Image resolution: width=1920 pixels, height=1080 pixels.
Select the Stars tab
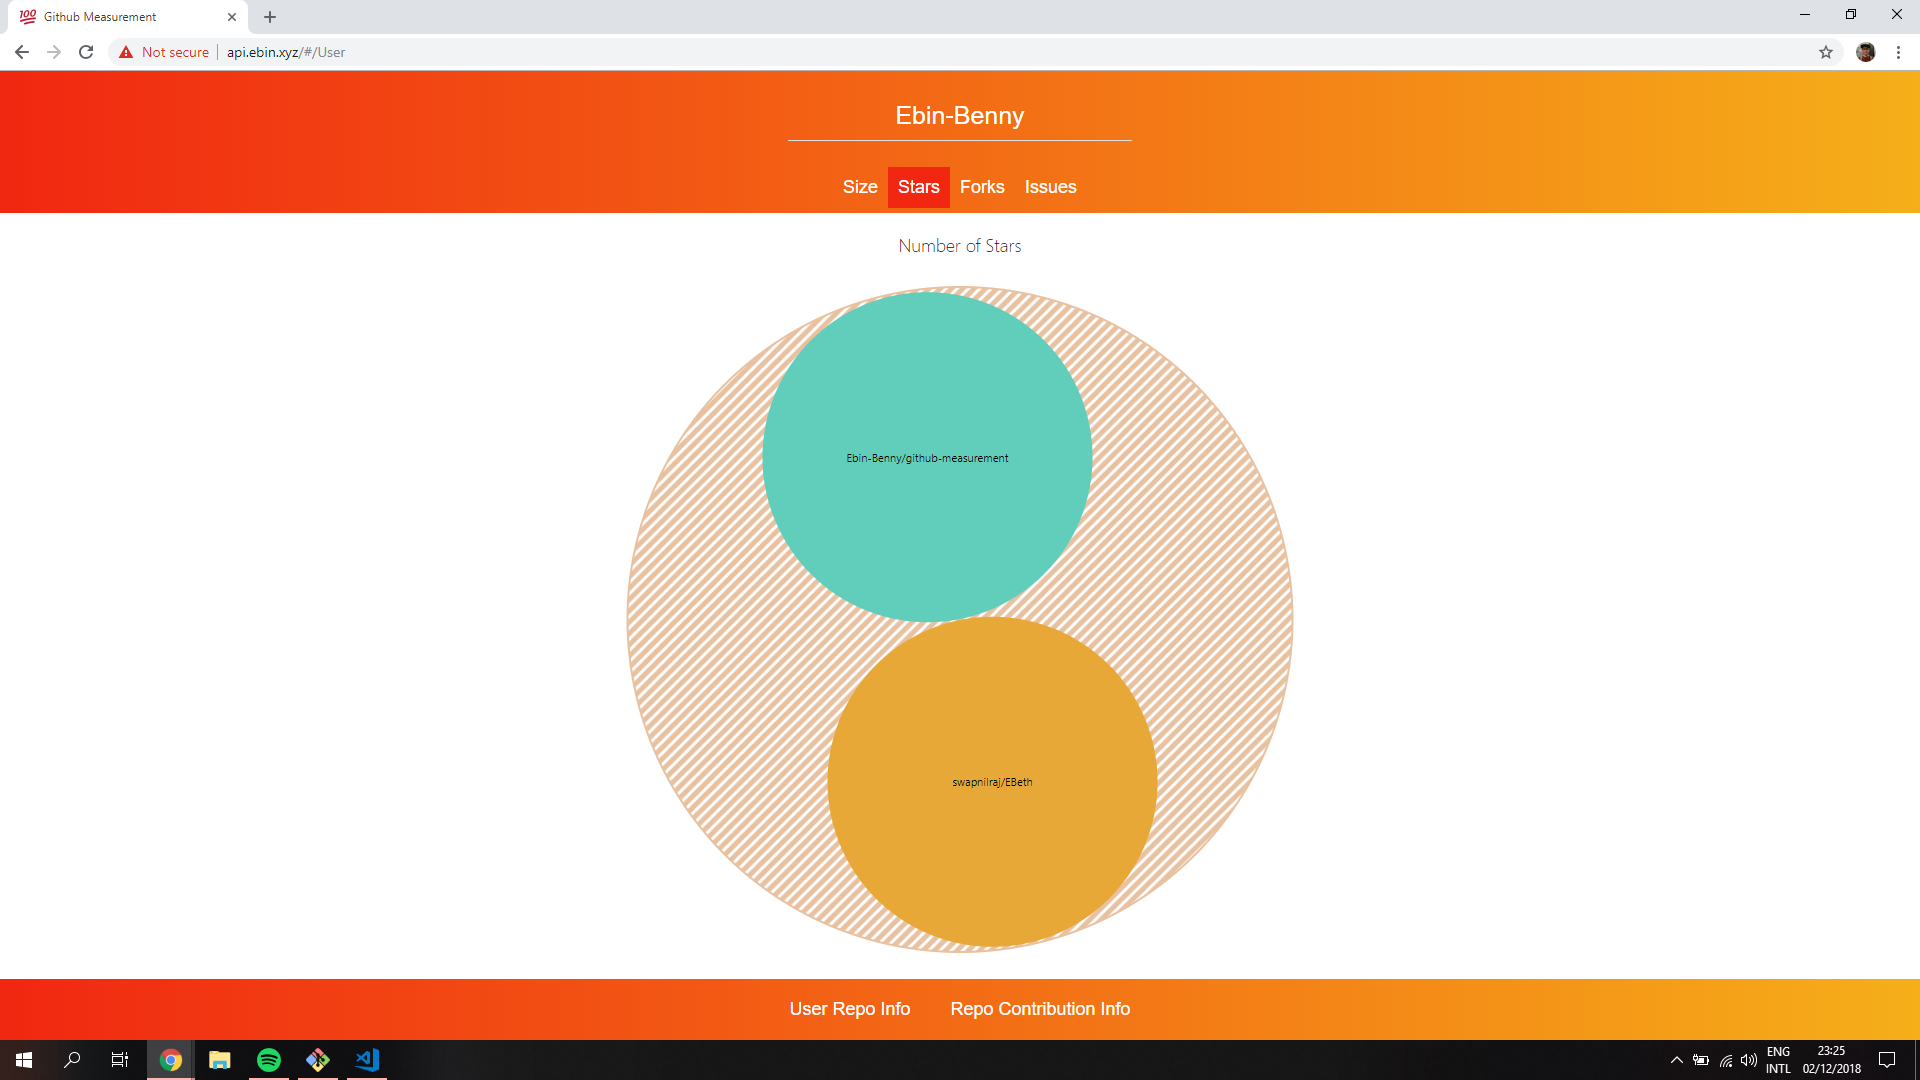918,187
